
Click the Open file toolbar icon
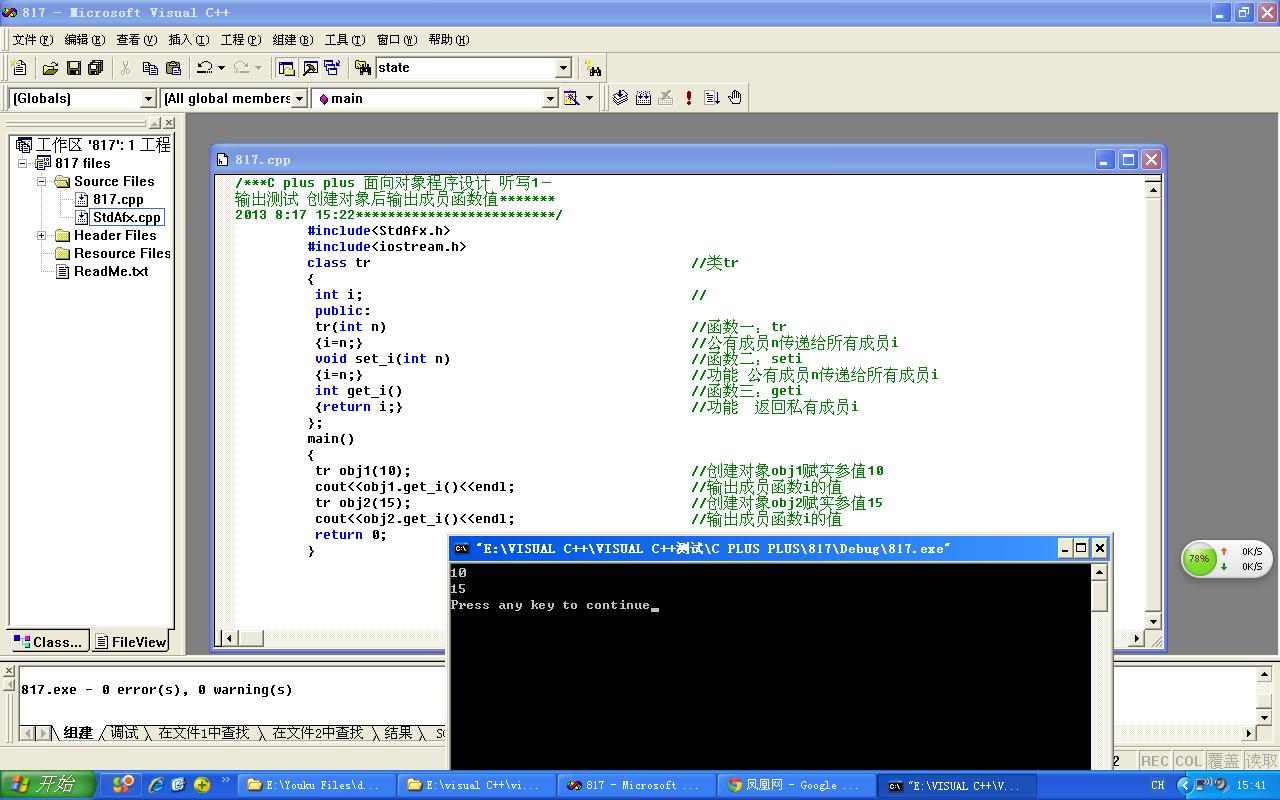[50, 68]
